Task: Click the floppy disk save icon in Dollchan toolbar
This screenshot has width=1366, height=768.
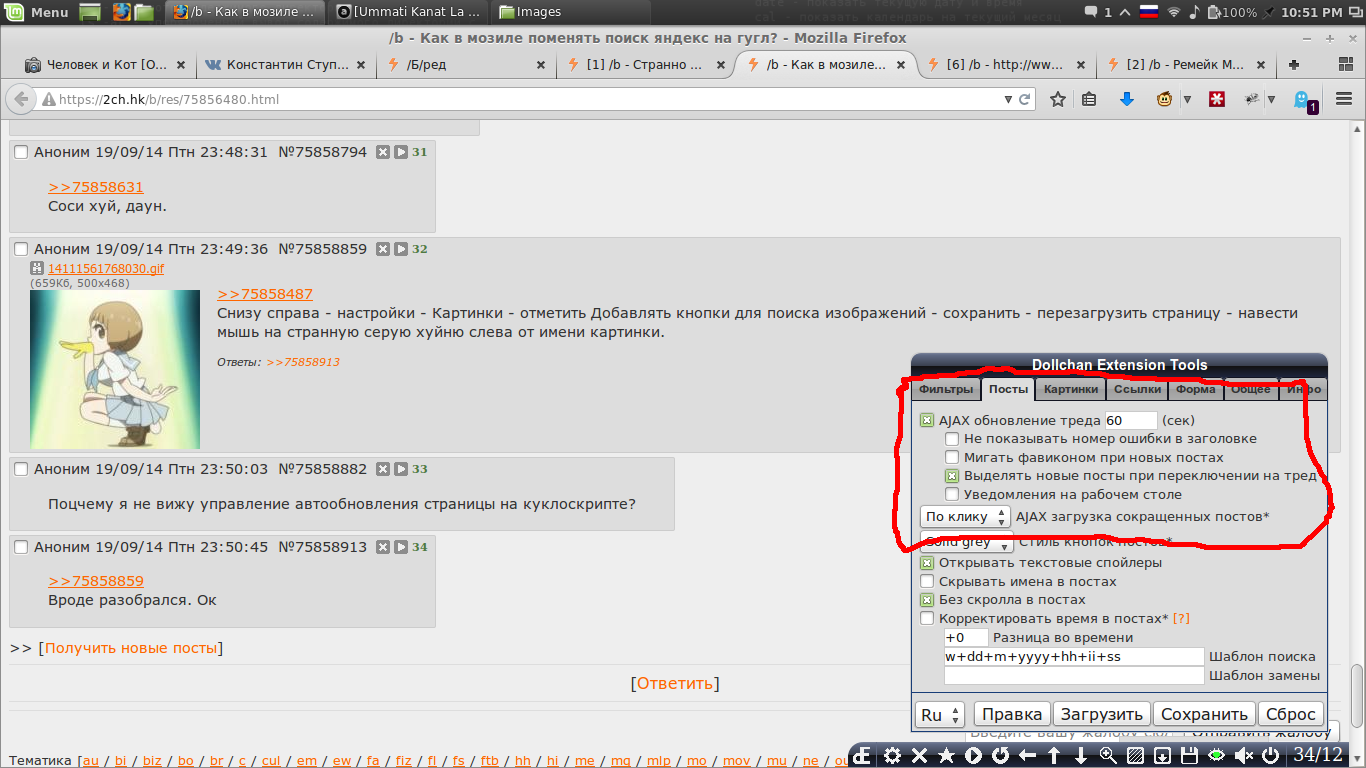Action: tap(1189, 755)
